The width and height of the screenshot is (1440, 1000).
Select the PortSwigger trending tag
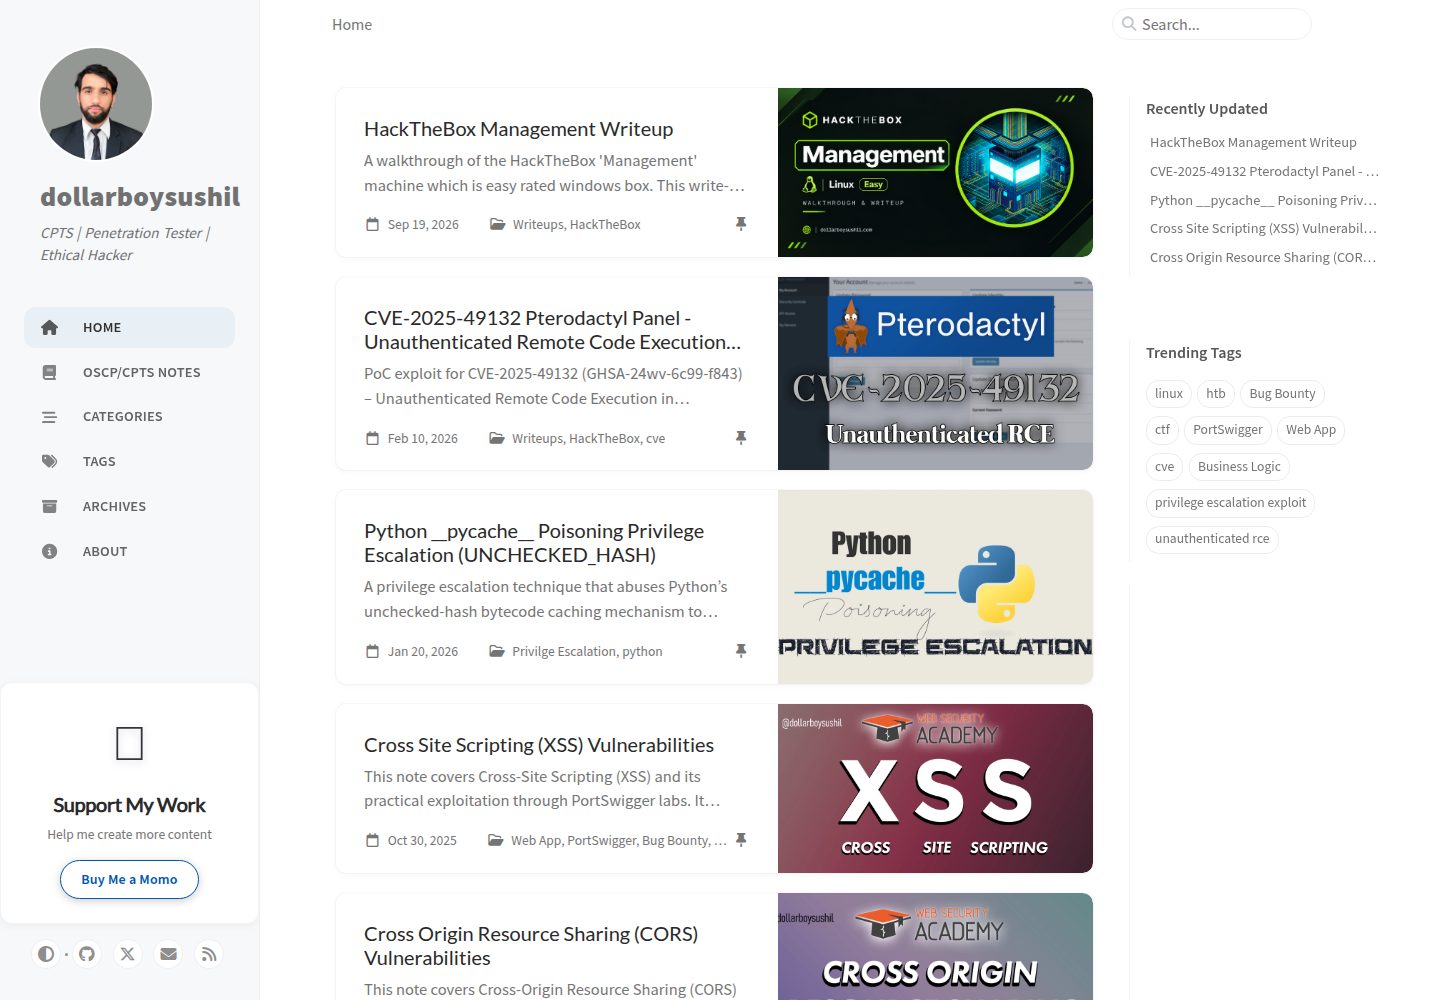click(1228, 430)
